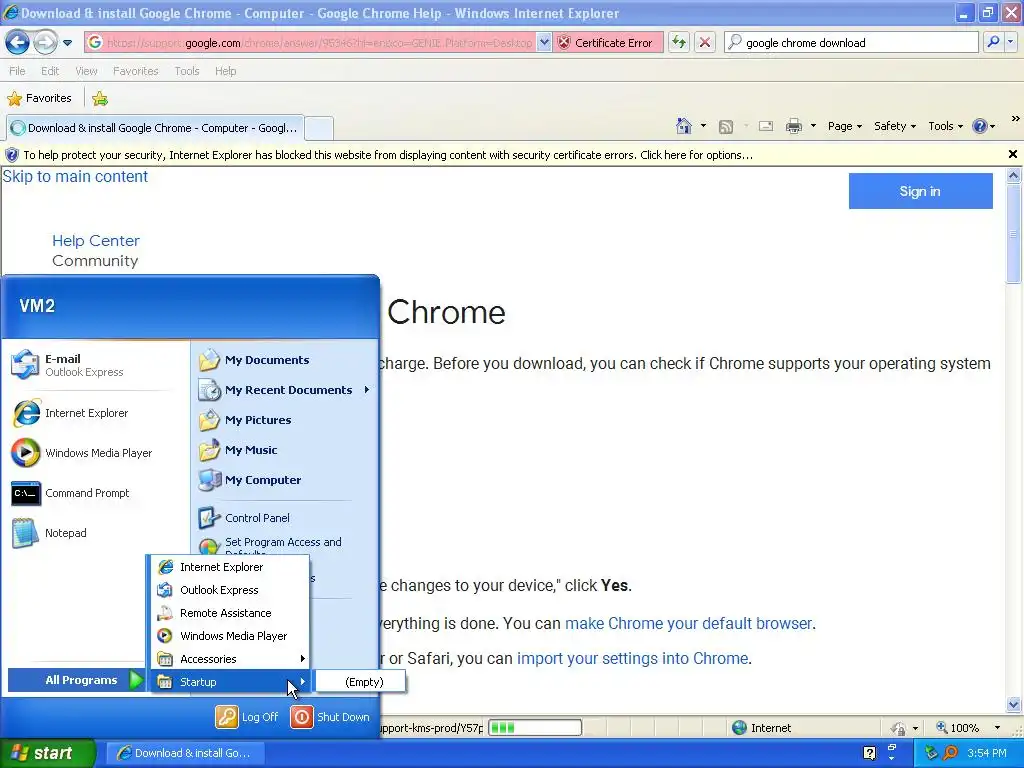Screen dimensions: 1024x768
Task: Click All Programs in Start menu
Action: click(76, 680)
